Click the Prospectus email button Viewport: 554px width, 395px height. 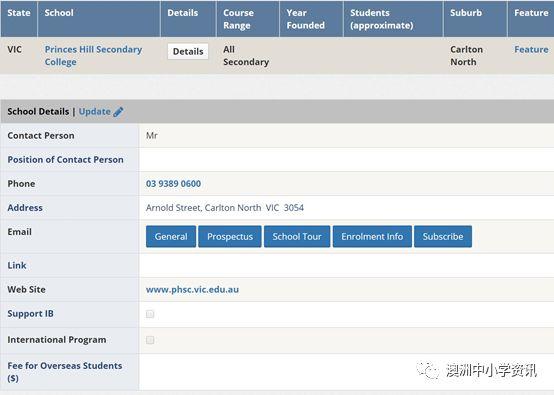pyautogui.click(x=230, y=236)
